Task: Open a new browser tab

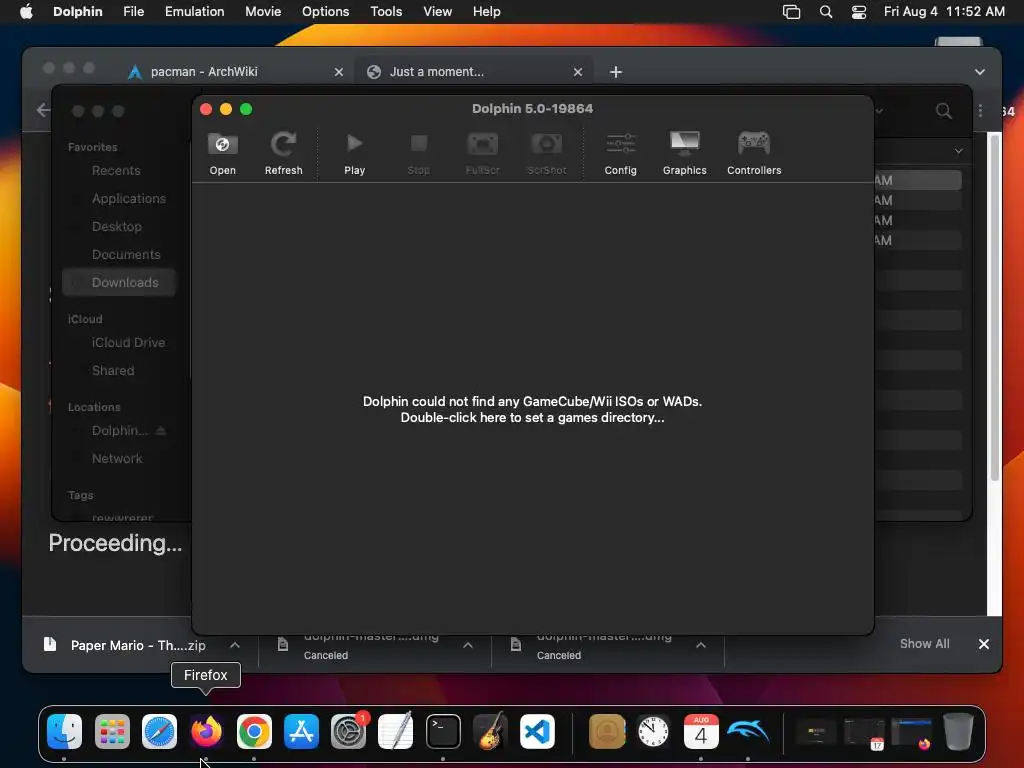Action: click(x=616, y=72)
